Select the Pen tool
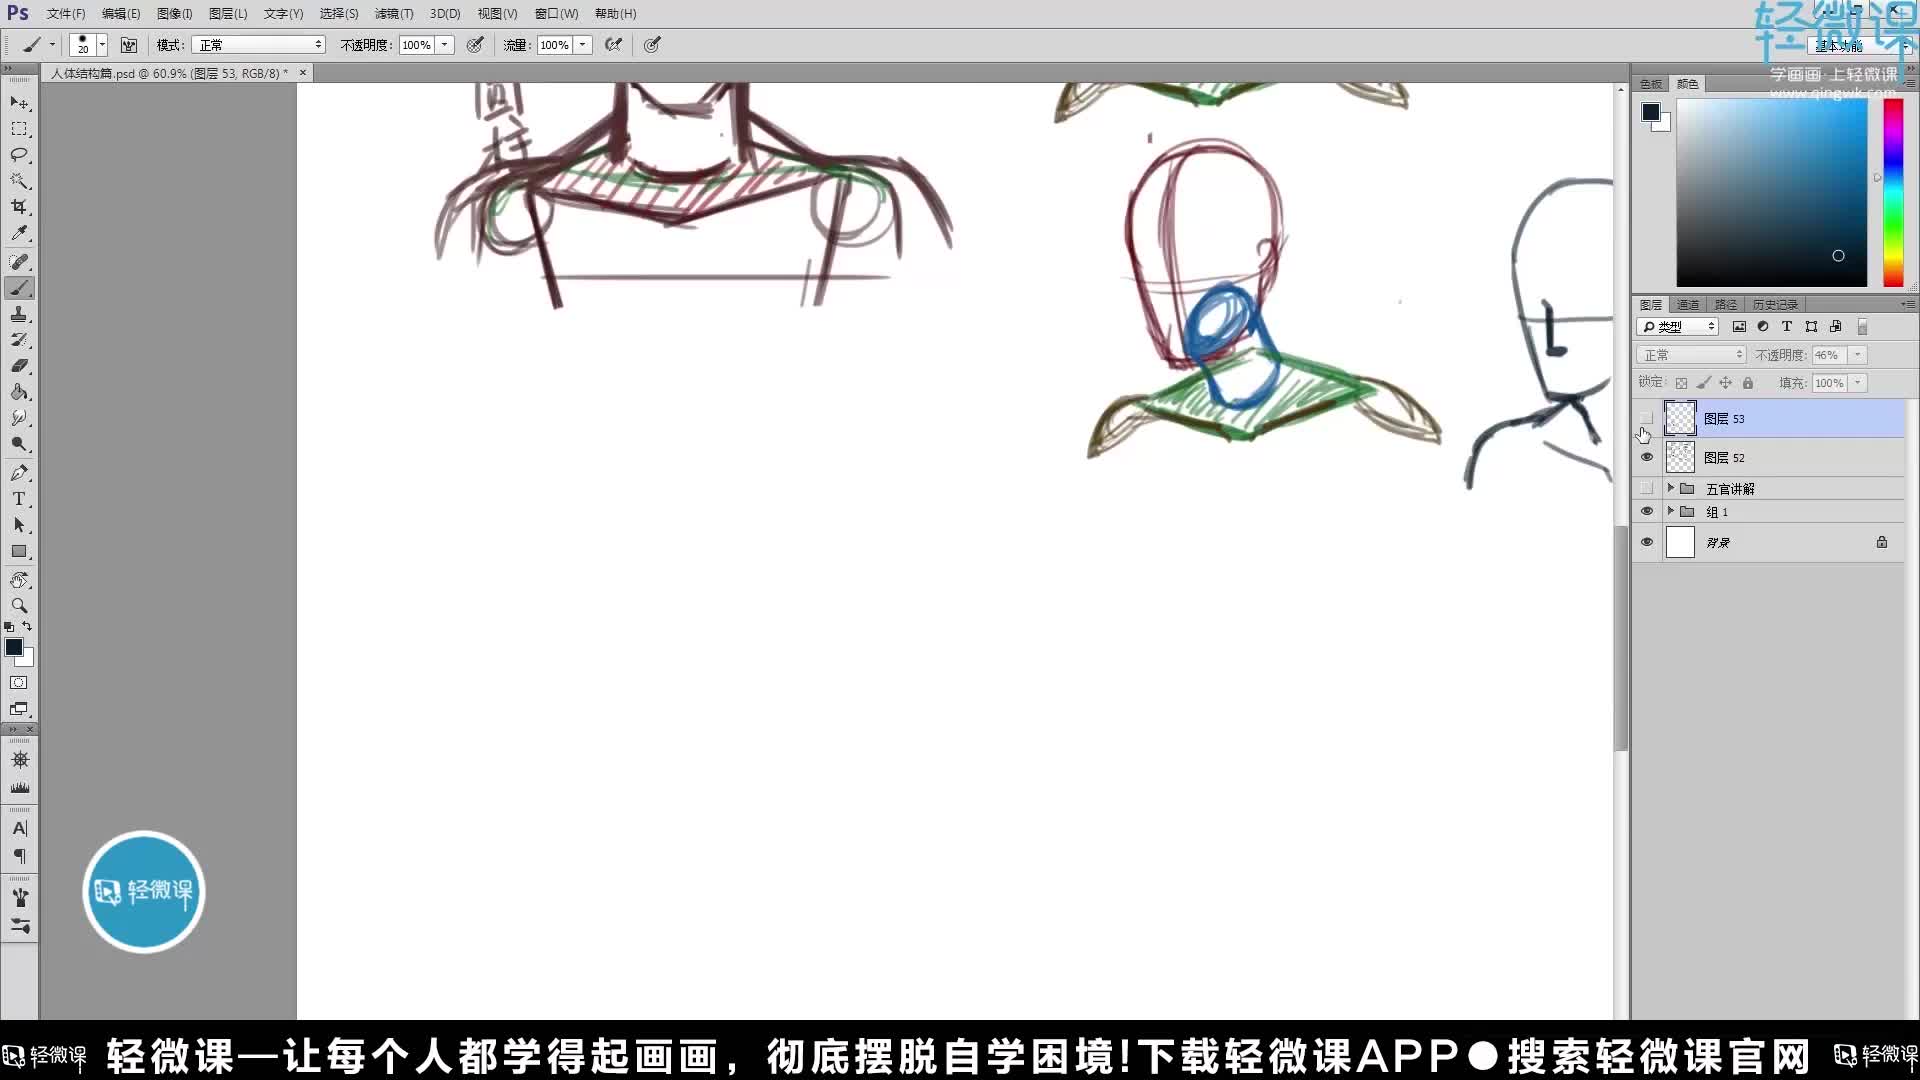 (x=19, y=473)
